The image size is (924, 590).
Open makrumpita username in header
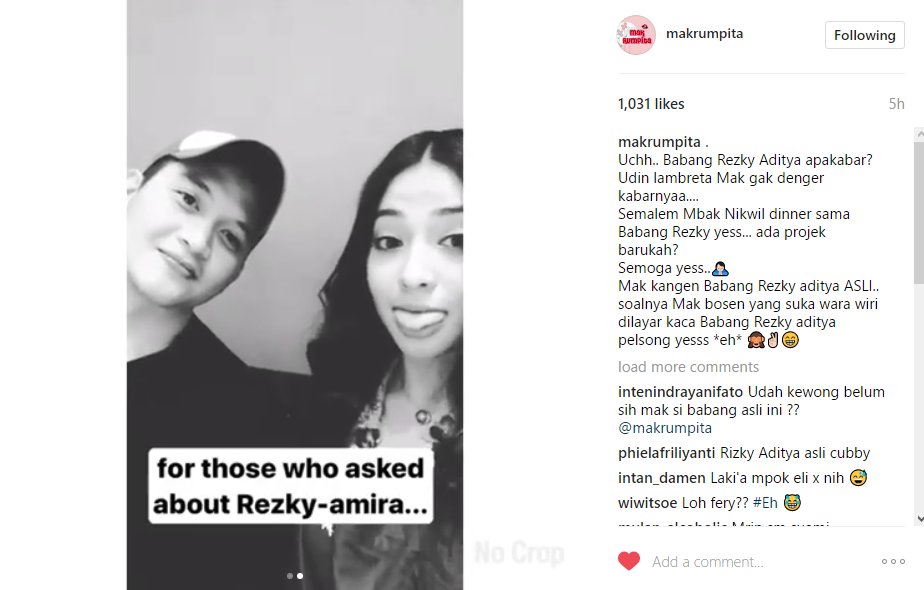[x=704, y=34]
